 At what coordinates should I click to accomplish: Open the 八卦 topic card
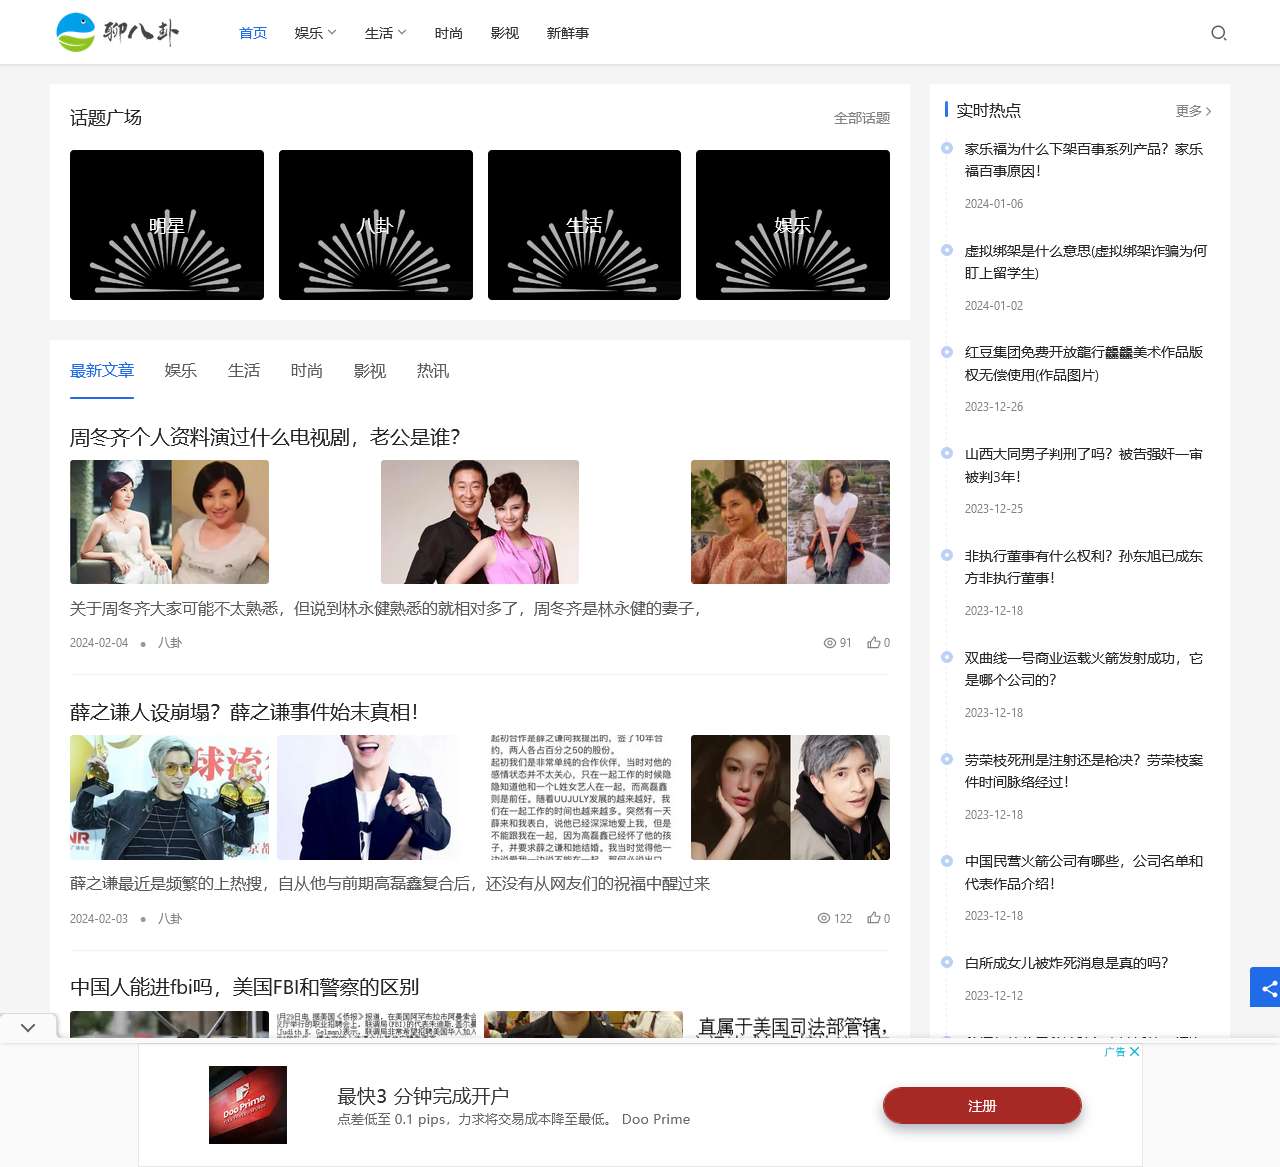(376, 225)
